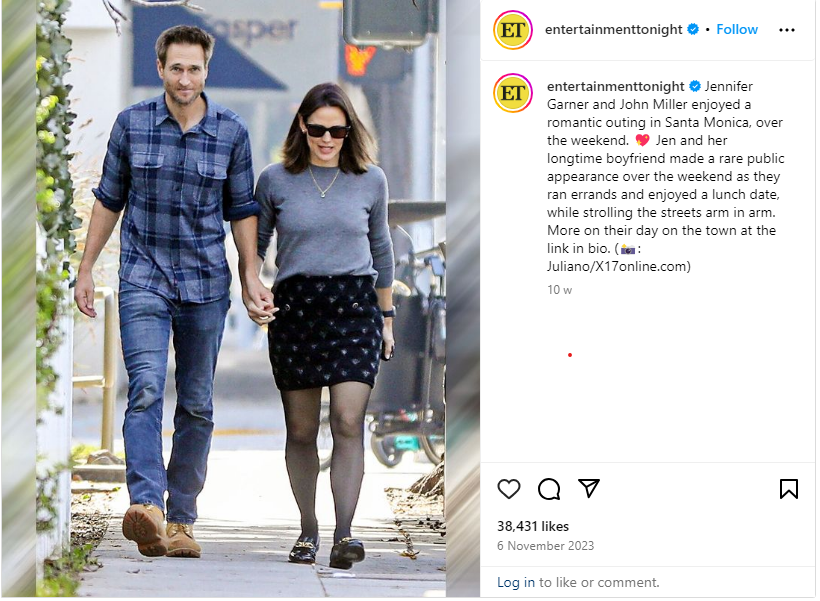This screenshot has height=601, width=820.
Task: Click the couple photo in the post
Action: pyautogui.click(x=241, y=298)
